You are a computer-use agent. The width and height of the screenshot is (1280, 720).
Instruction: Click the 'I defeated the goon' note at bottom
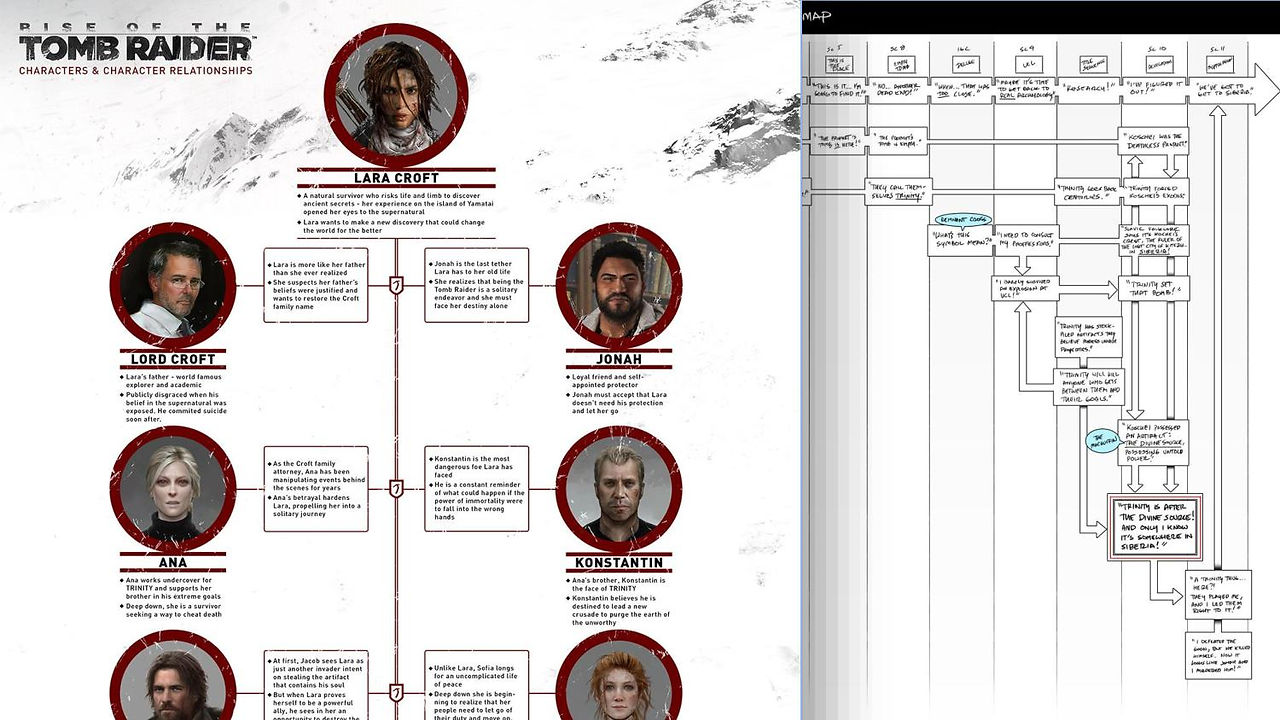pos(1218,655)
